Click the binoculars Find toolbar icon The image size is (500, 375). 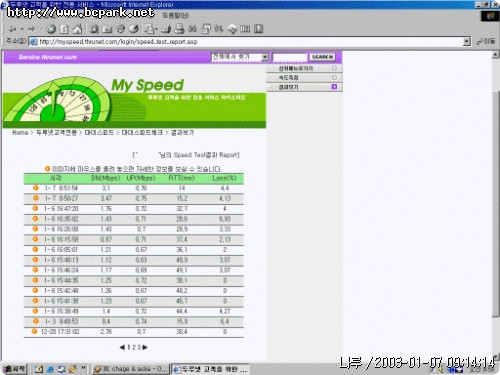click(193, 29)
